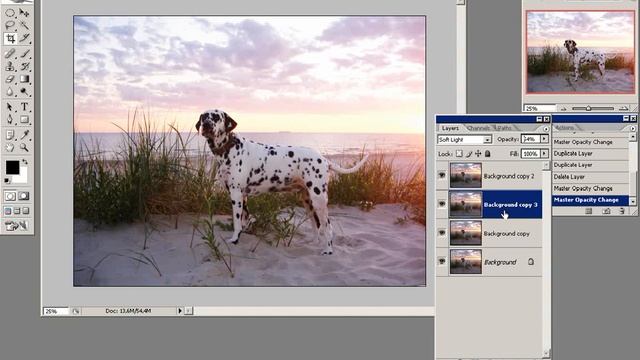Select the Zoom magnifier tool
This screenshot has height=360, width=640.
[x=24, y=147]
